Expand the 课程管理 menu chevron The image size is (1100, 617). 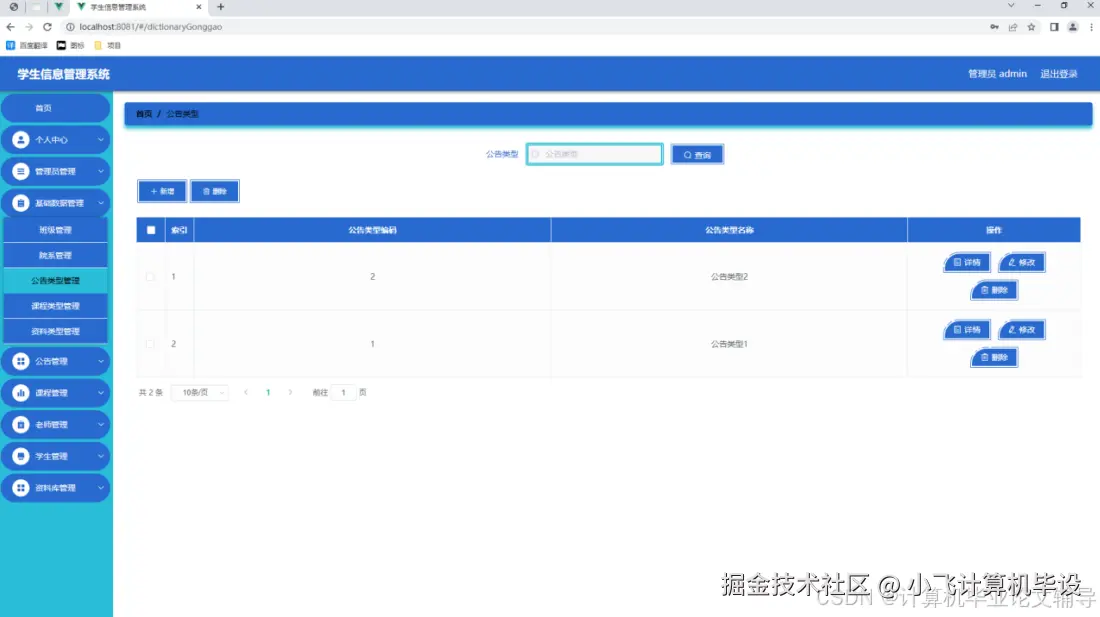[100, 393]
